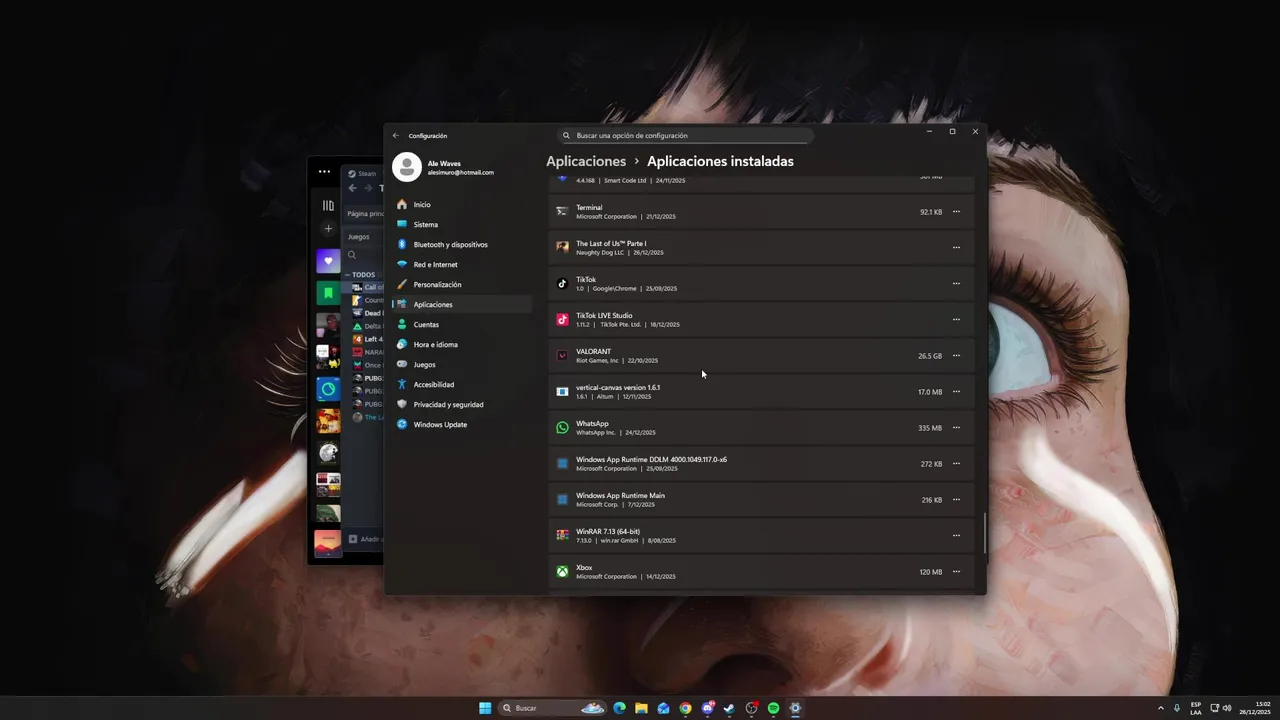Open Spotify from the taskbar
The height and width of the screenshot is (720, 1280).
[x=773, y=708]
